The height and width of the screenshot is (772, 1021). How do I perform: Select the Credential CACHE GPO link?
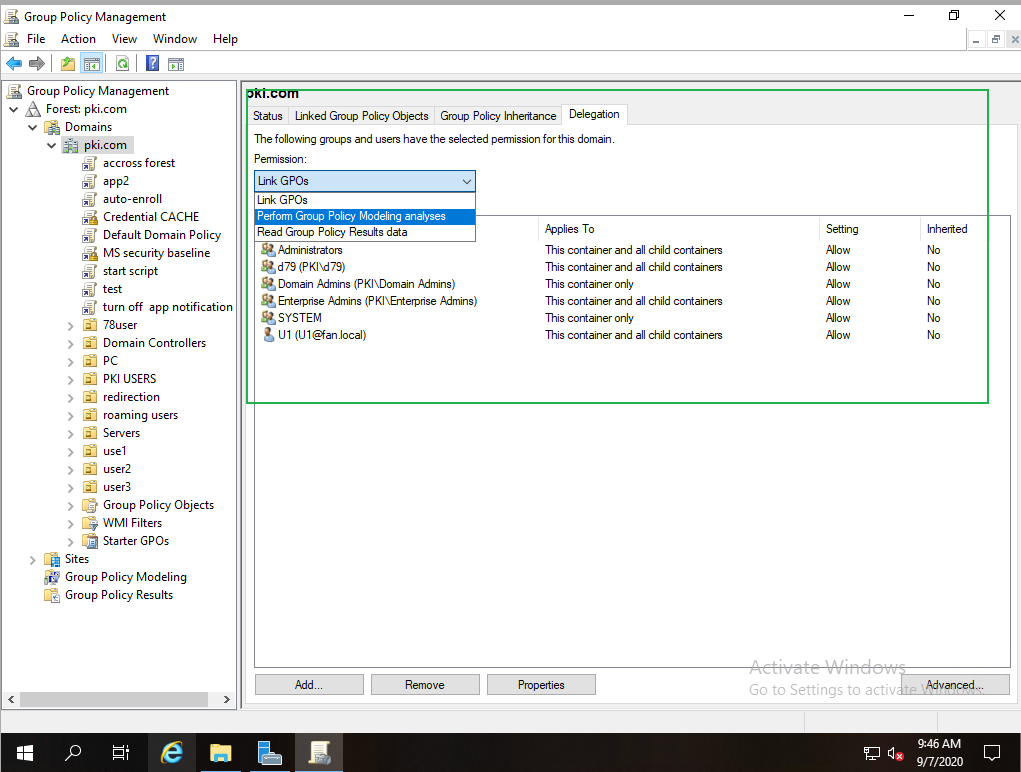point(150,217)
